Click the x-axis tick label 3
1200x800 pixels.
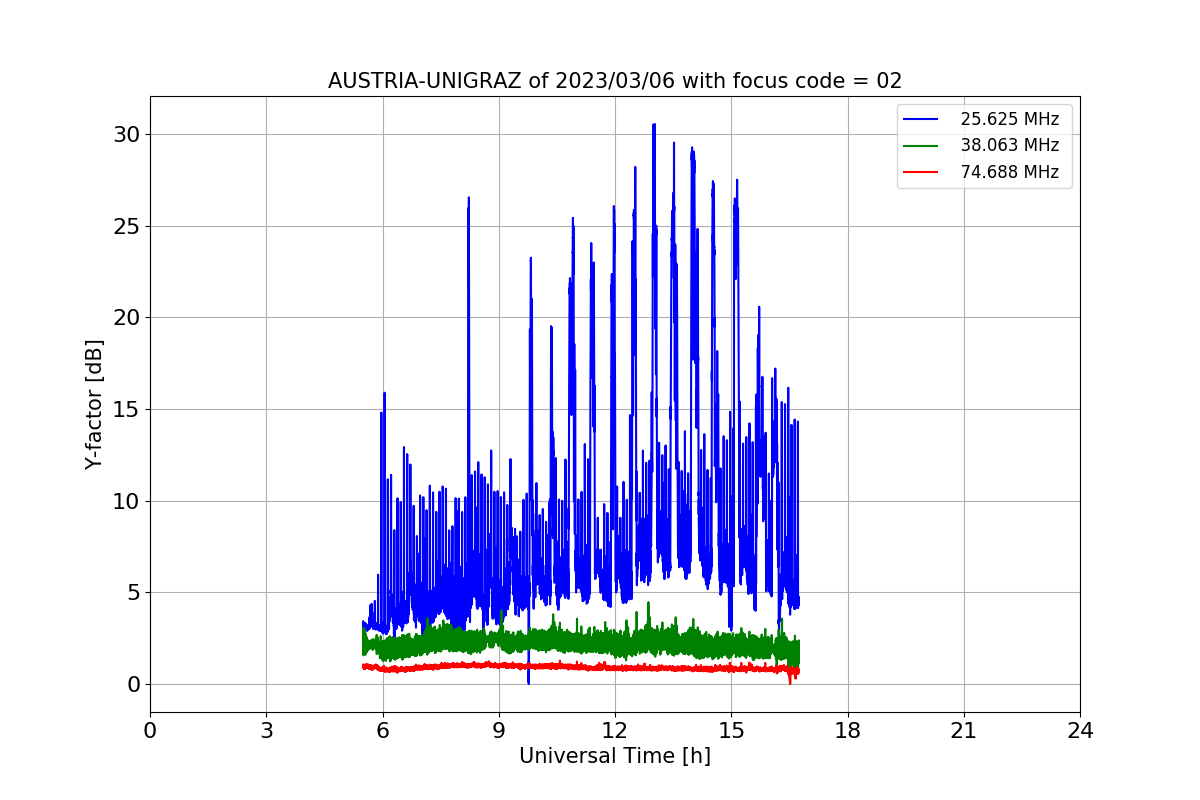(266, 730)
